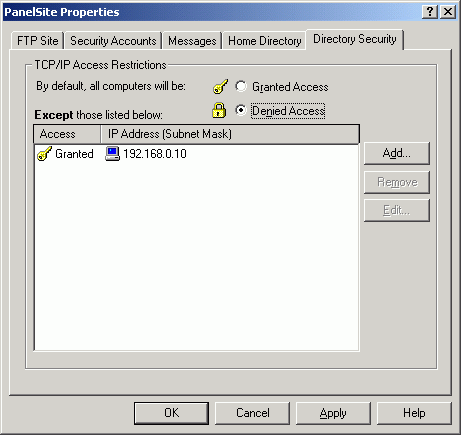
Task: Click the key icon beside Granted Access
Action: click(x=220, y=86)
